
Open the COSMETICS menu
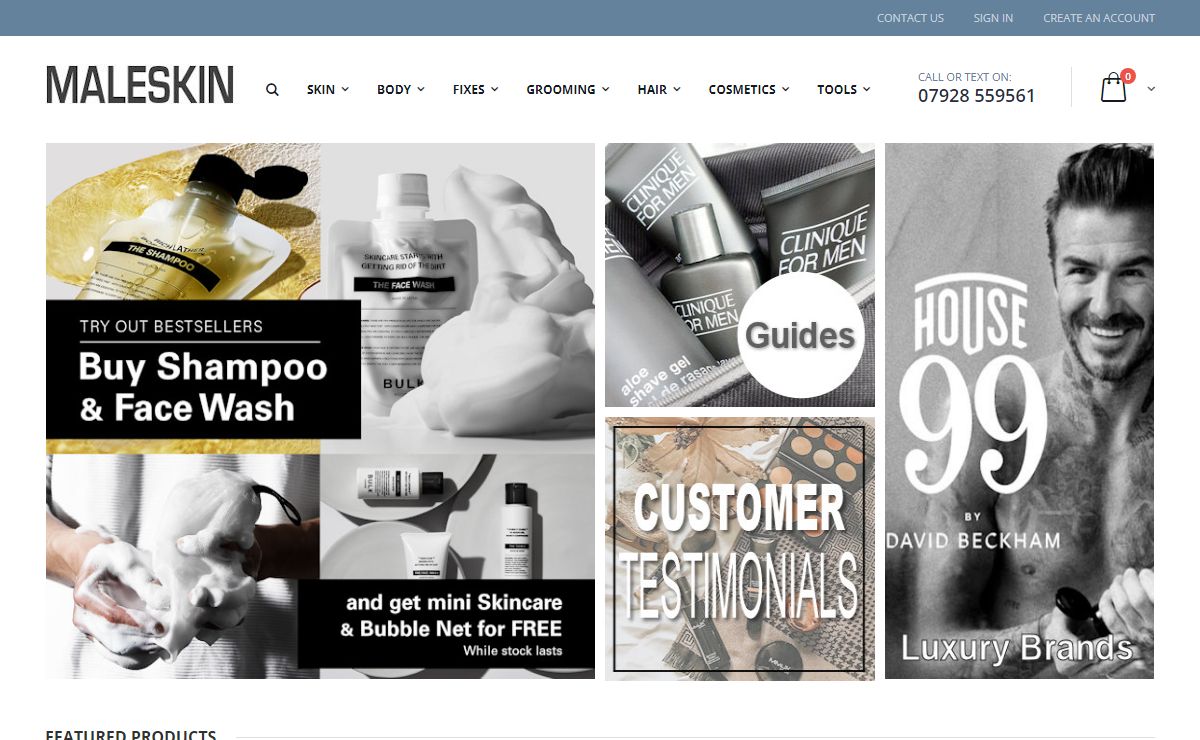point(742,89)
